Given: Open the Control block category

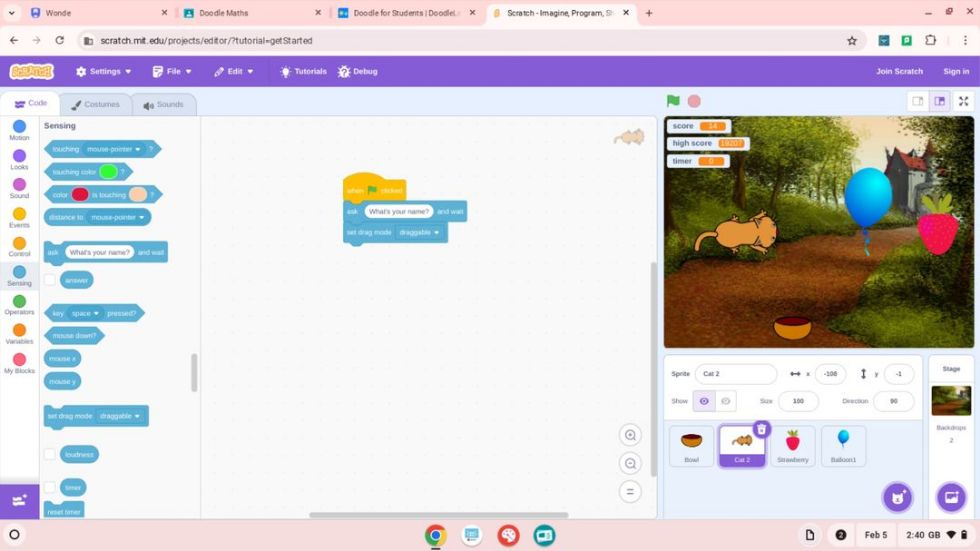Looking at the screenshot, I should (x=19, y=247).
